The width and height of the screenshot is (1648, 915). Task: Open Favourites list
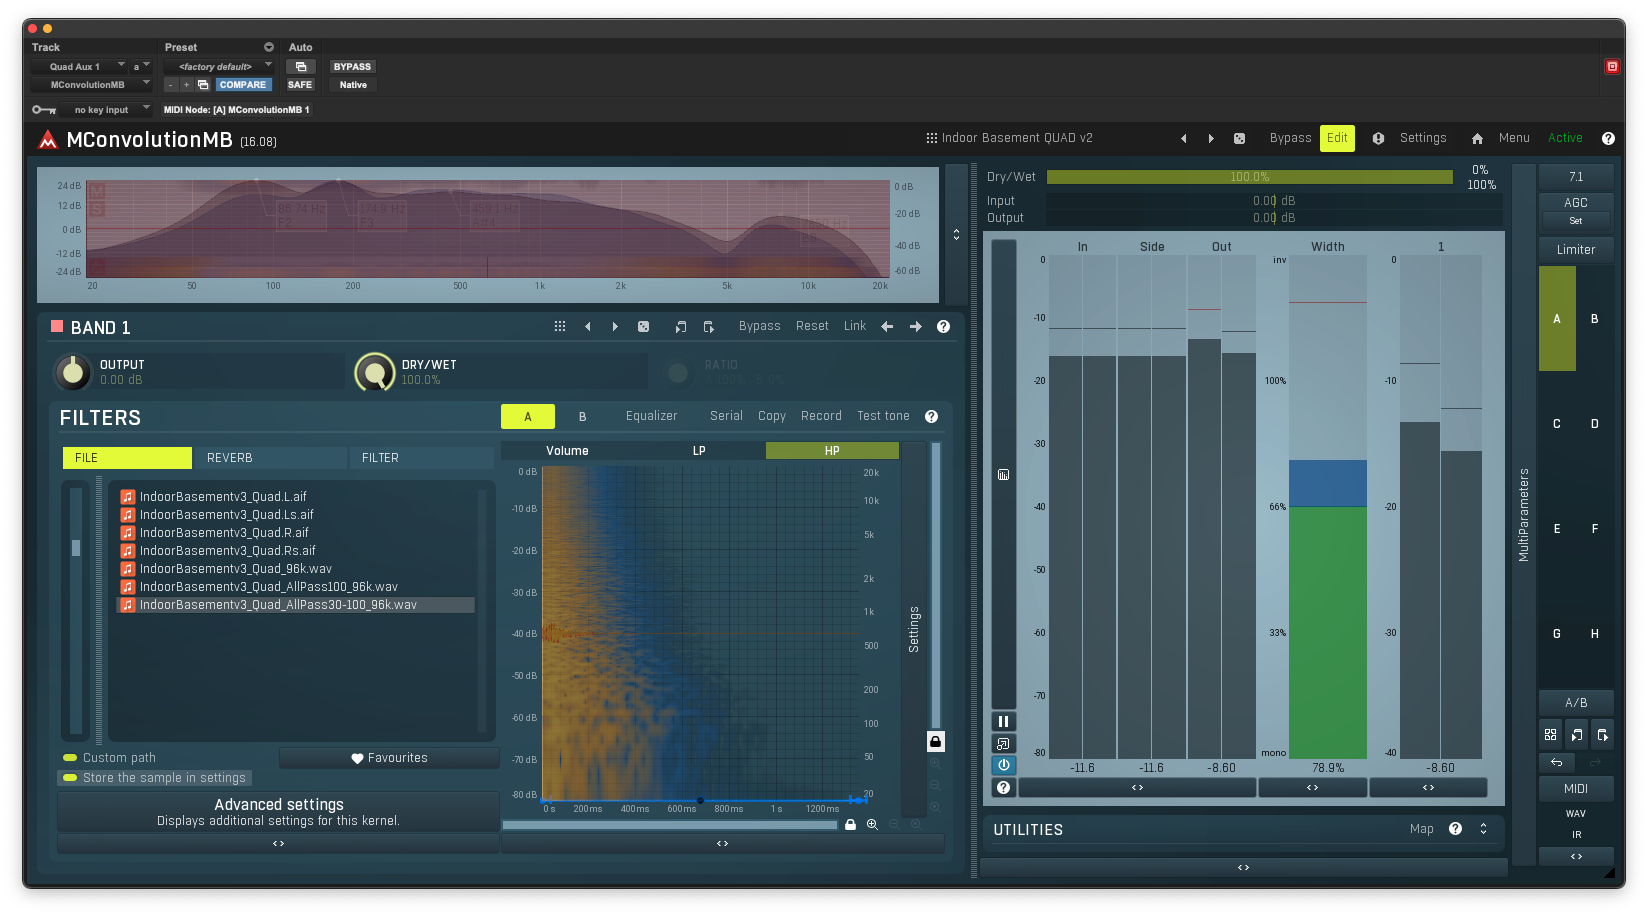click(389, 758)
